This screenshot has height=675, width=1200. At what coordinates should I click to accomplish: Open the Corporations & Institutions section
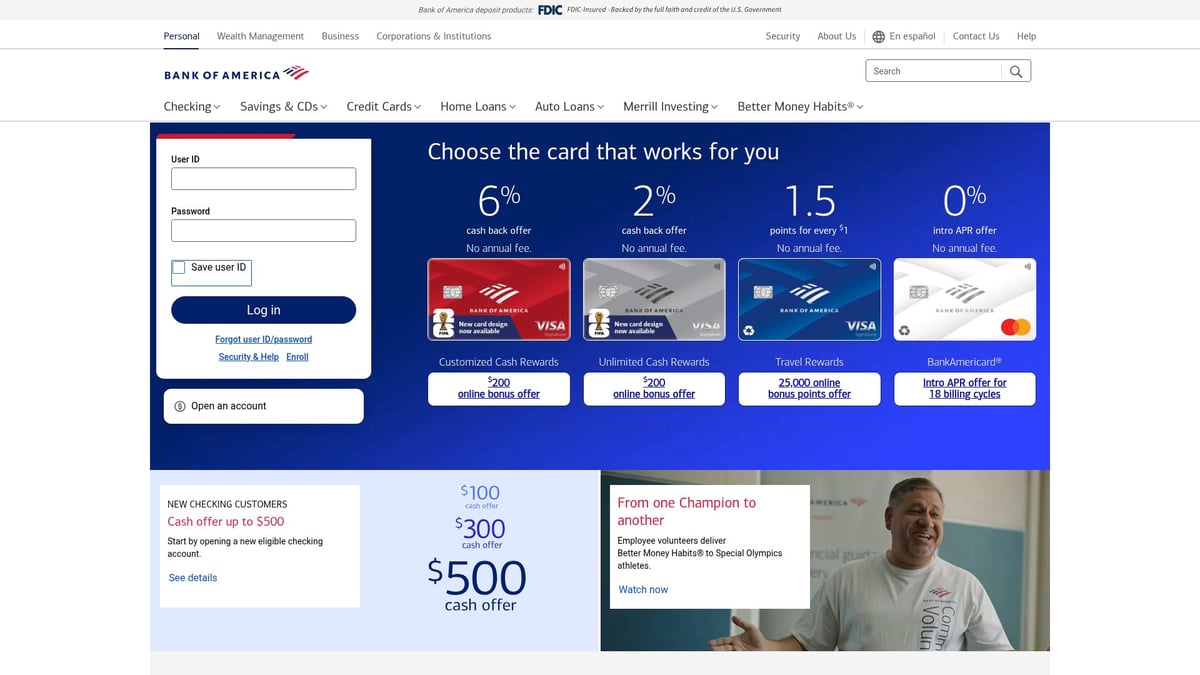(433, 36)
